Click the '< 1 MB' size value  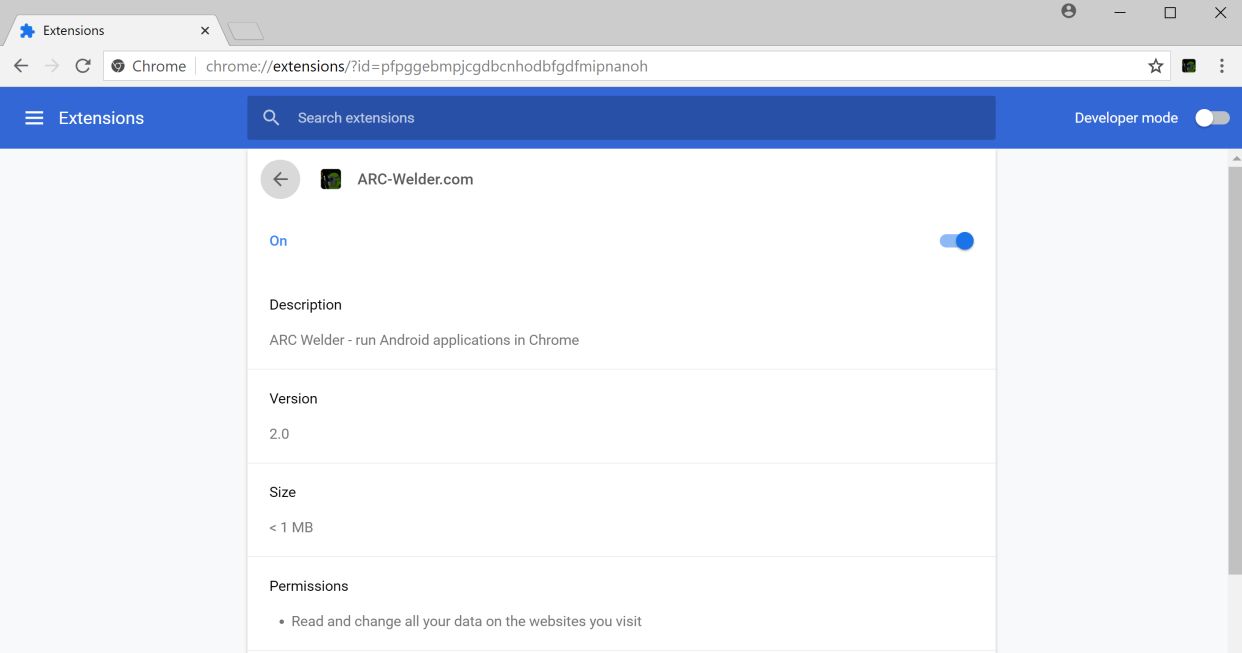click(x=291, y=527)
